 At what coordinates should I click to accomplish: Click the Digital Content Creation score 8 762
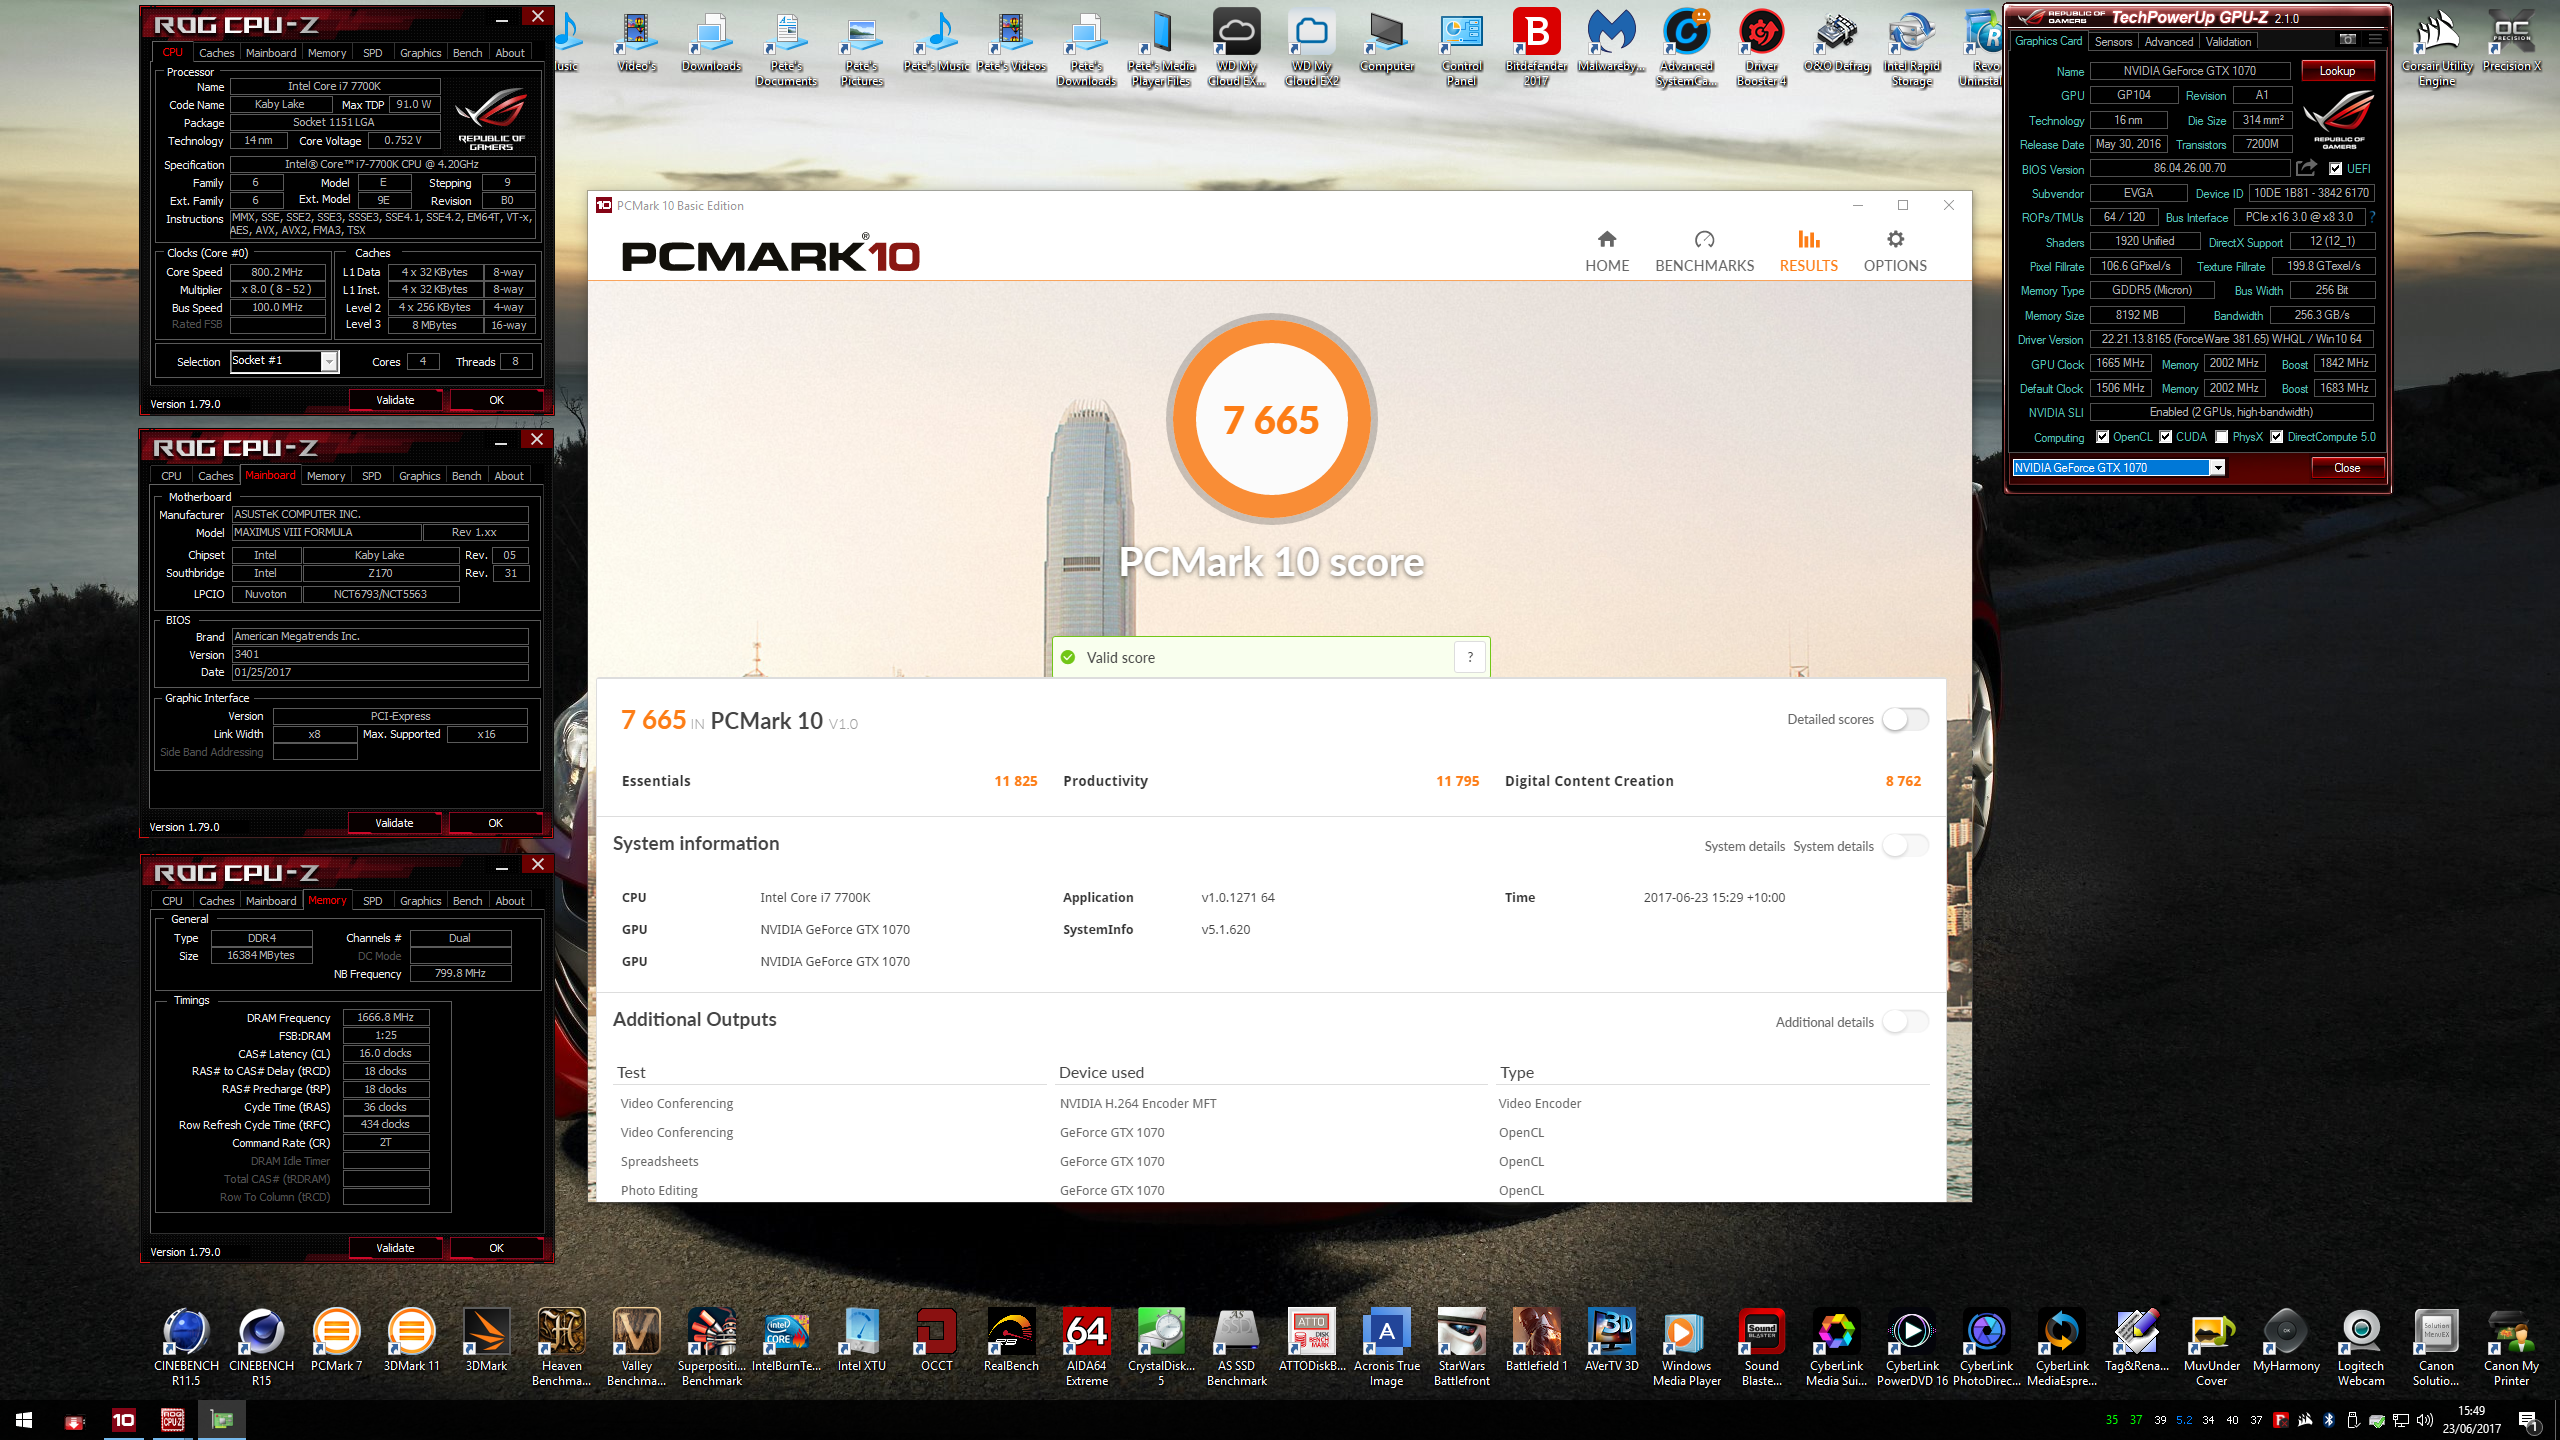click(x=1903, y=781)
